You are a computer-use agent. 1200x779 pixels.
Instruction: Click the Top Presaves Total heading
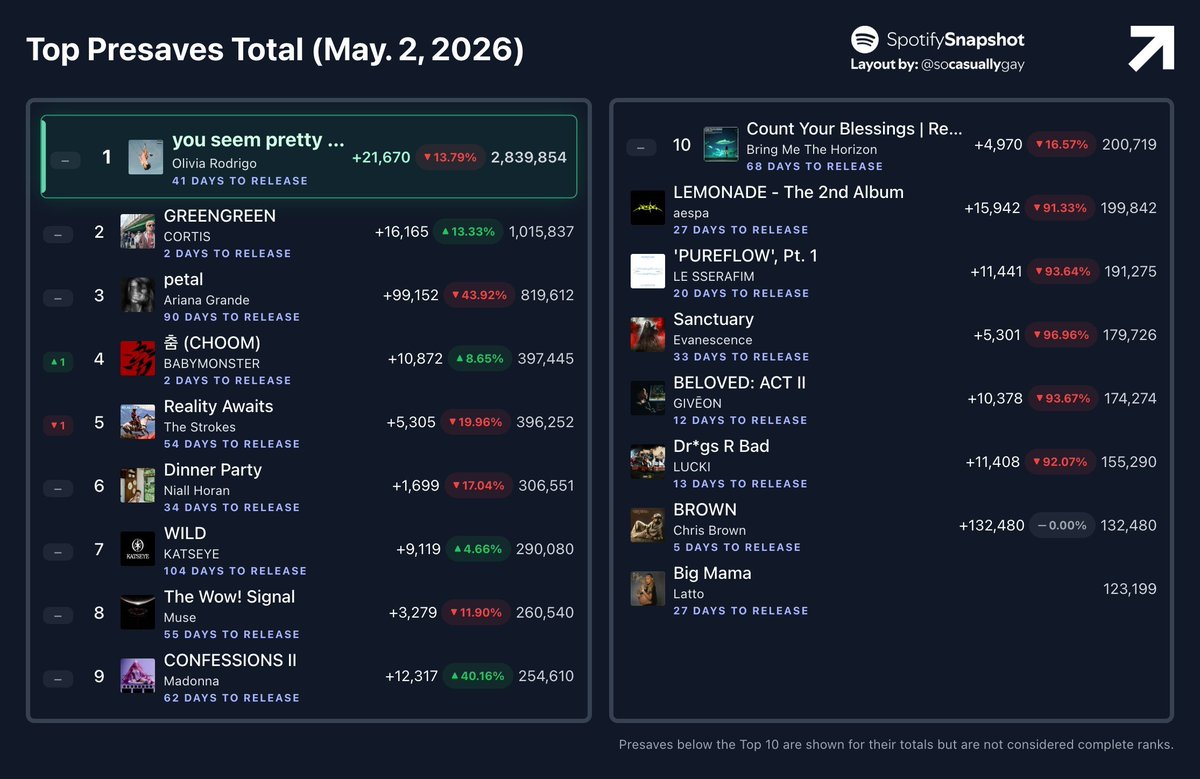(275, 50)
